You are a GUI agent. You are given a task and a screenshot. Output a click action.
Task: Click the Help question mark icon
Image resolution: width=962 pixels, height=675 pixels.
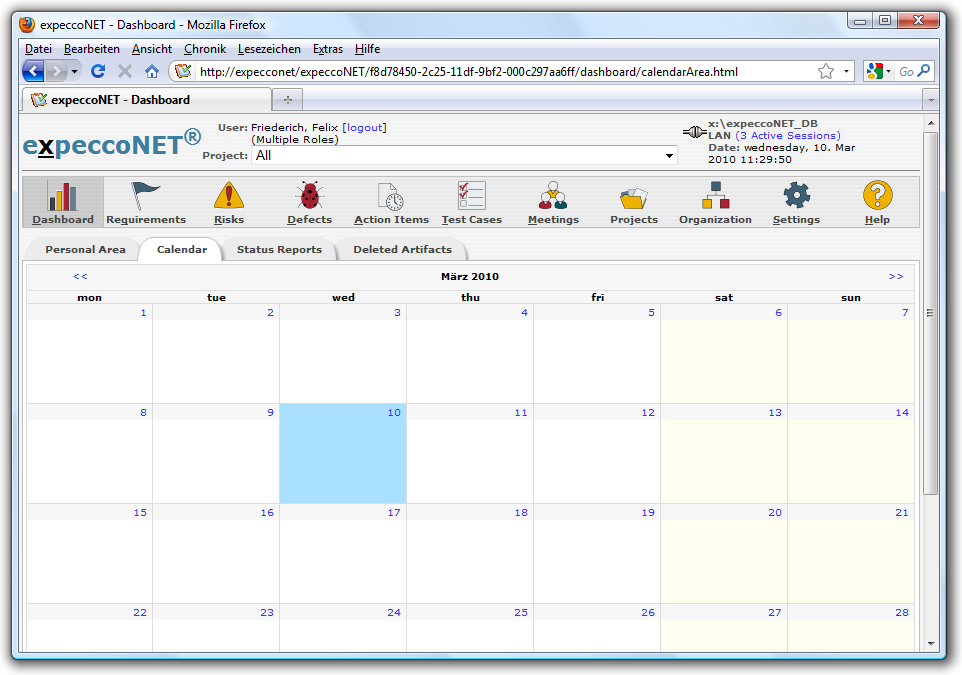point(877,197)
